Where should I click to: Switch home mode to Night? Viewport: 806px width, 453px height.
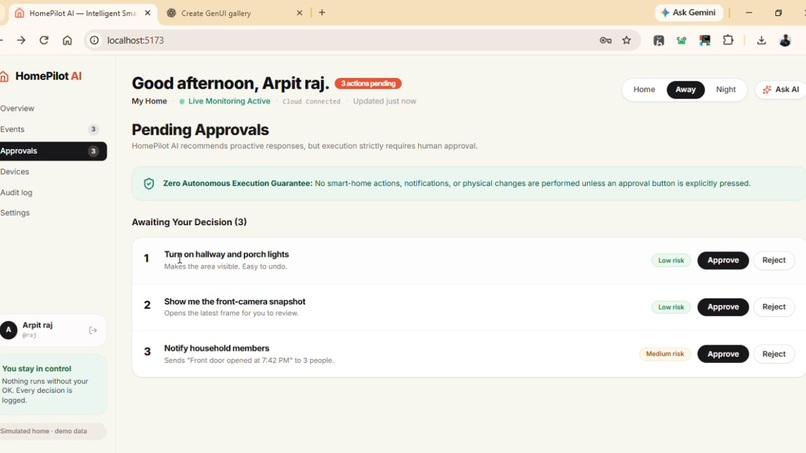[x=725, y=89]
